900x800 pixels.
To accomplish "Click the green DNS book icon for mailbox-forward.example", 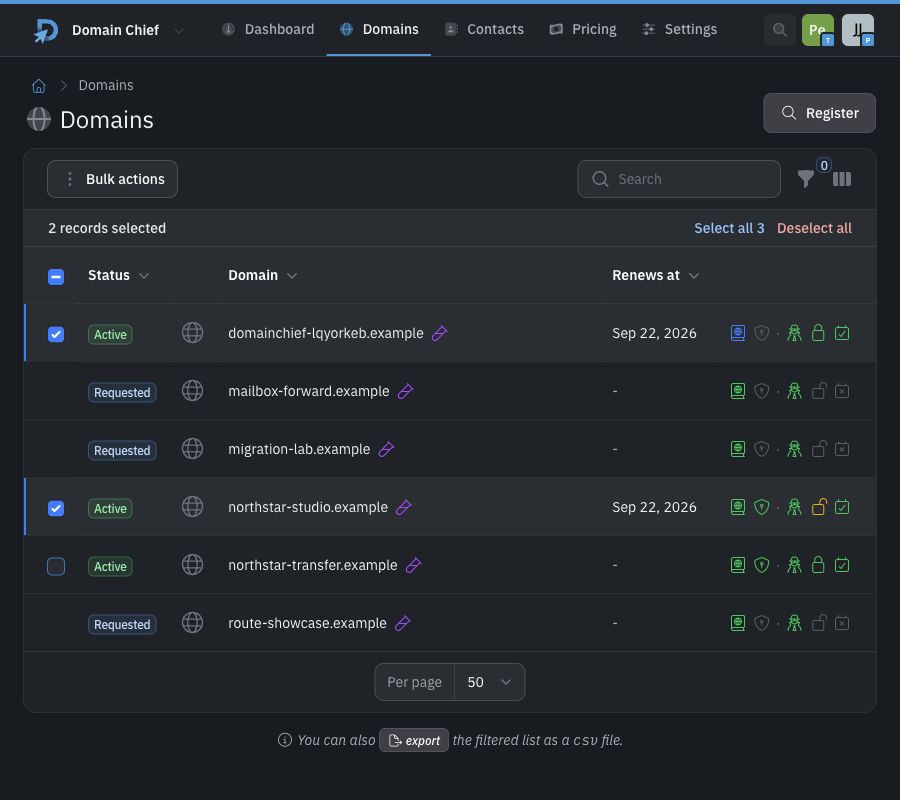I will (x=738, y=391).
